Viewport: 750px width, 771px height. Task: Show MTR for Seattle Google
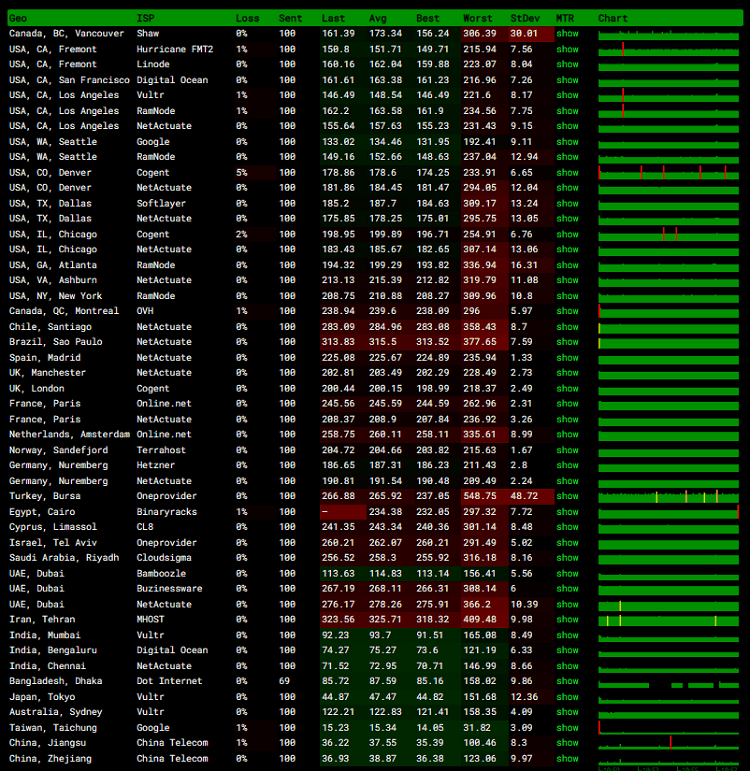pyautogui.click(x=567, y=142)
